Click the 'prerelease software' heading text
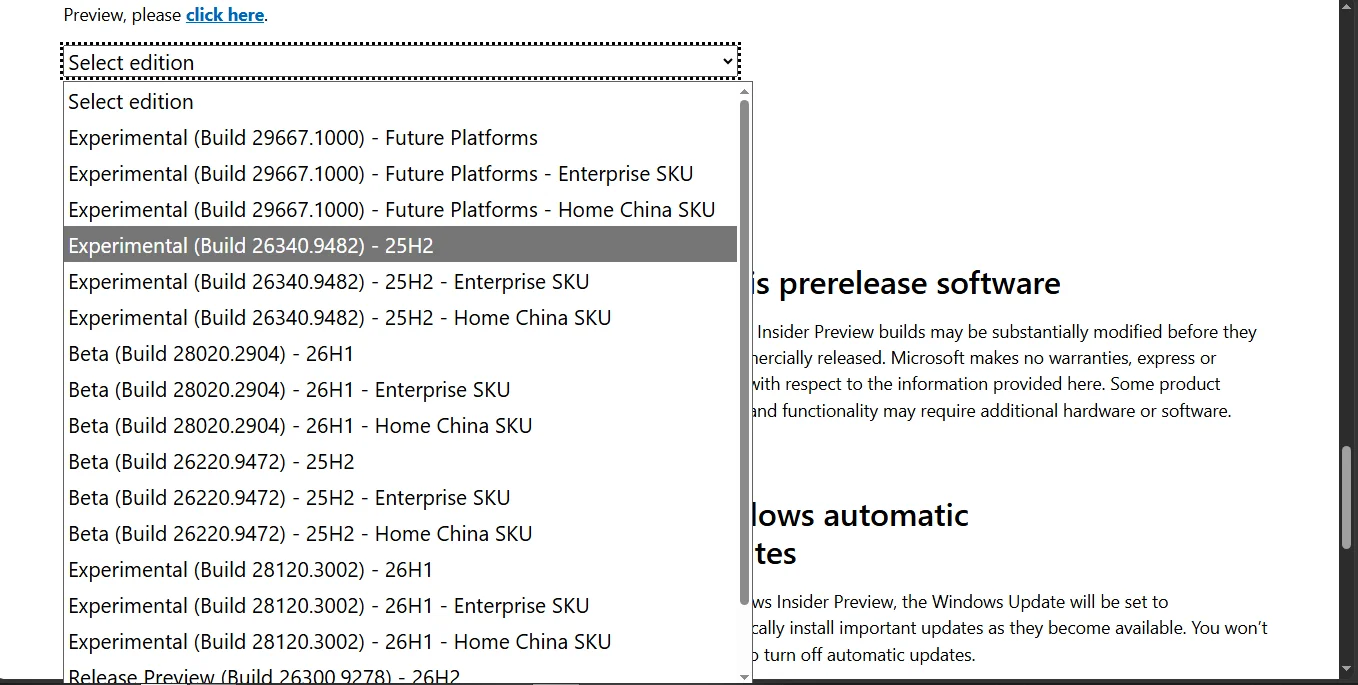Image resolution: width=1358 pixels, height=685 pixels. (x=919, y=284)
